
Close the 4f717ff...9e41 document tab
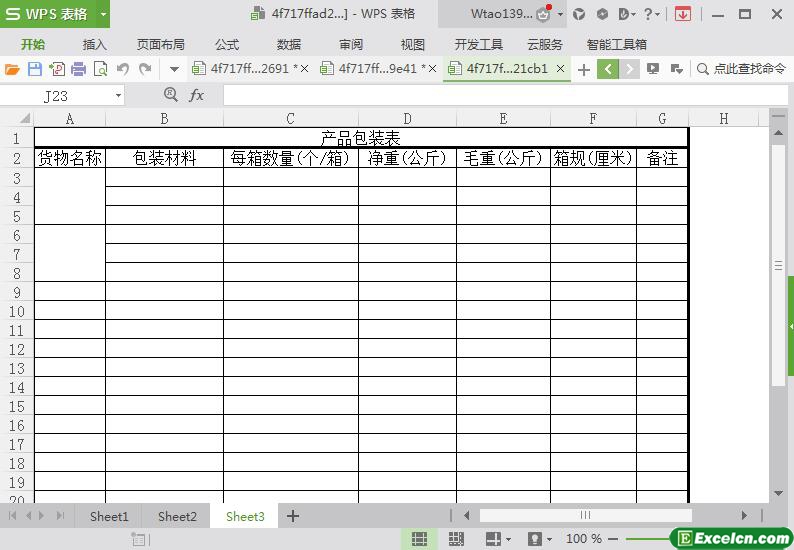[432, 69]
